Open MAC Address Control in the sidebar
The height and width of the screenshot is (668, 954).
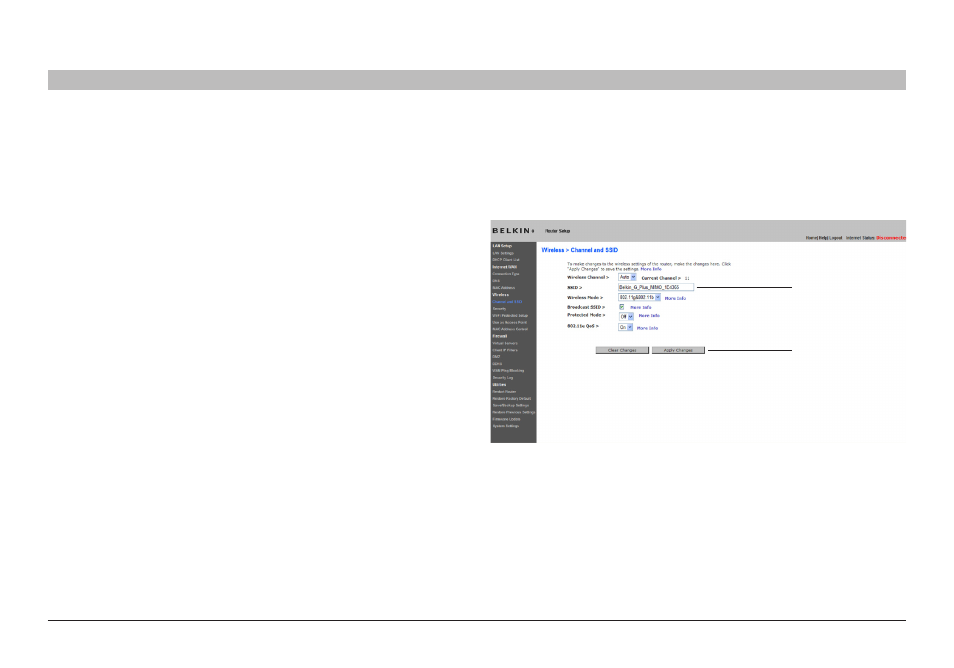510,329
